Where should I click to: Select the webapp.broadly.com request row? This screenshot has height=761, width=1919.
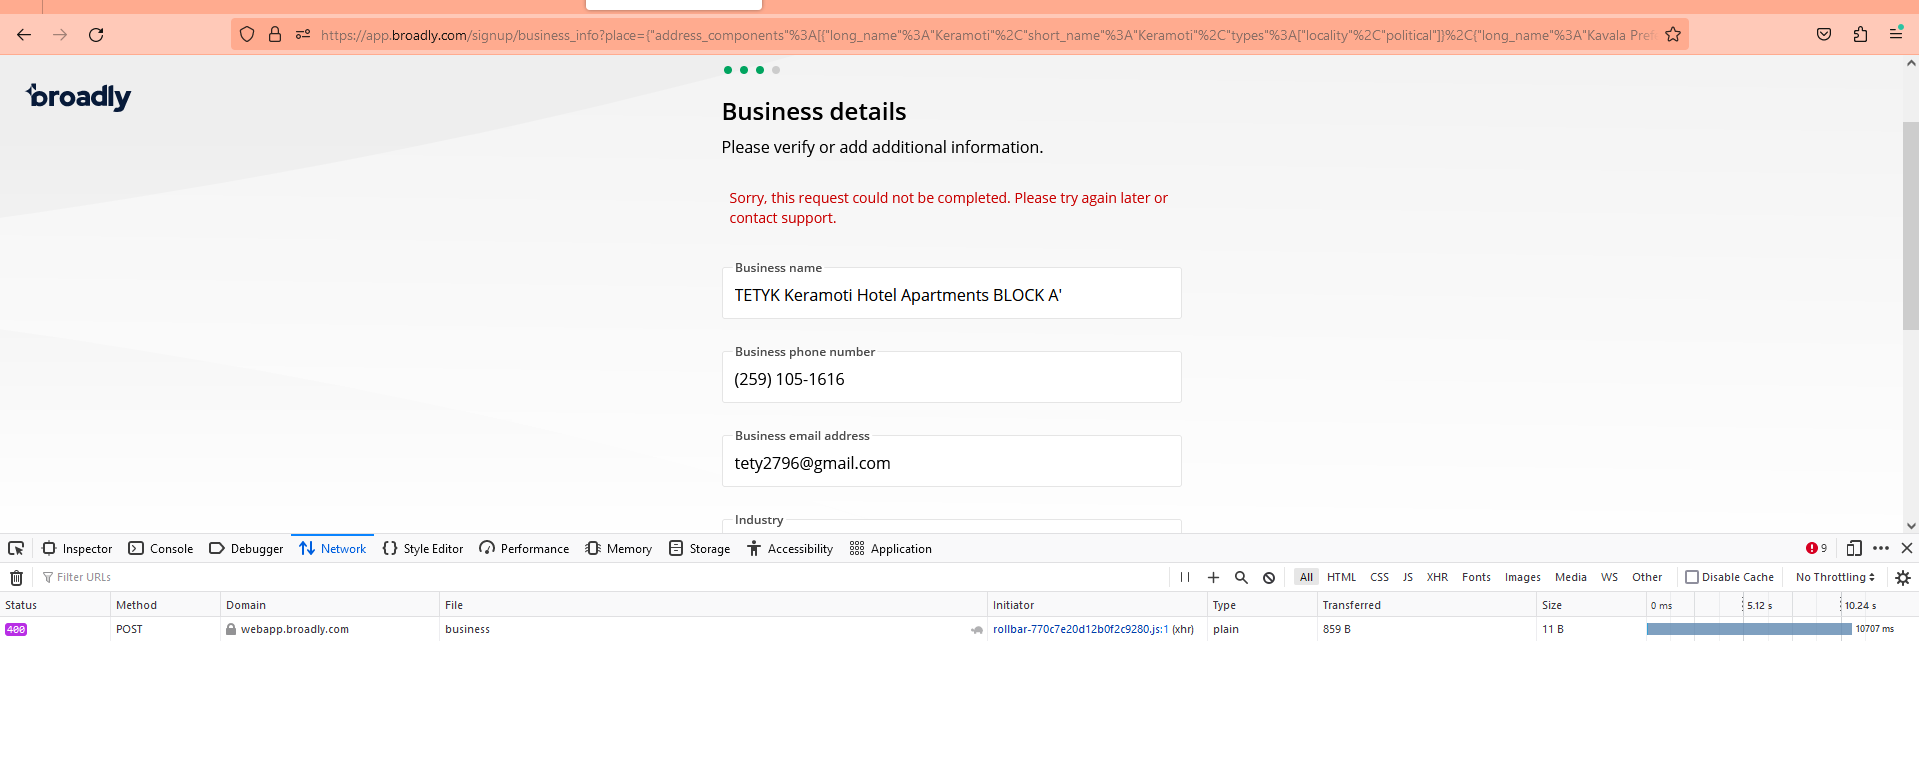point(959,629)
